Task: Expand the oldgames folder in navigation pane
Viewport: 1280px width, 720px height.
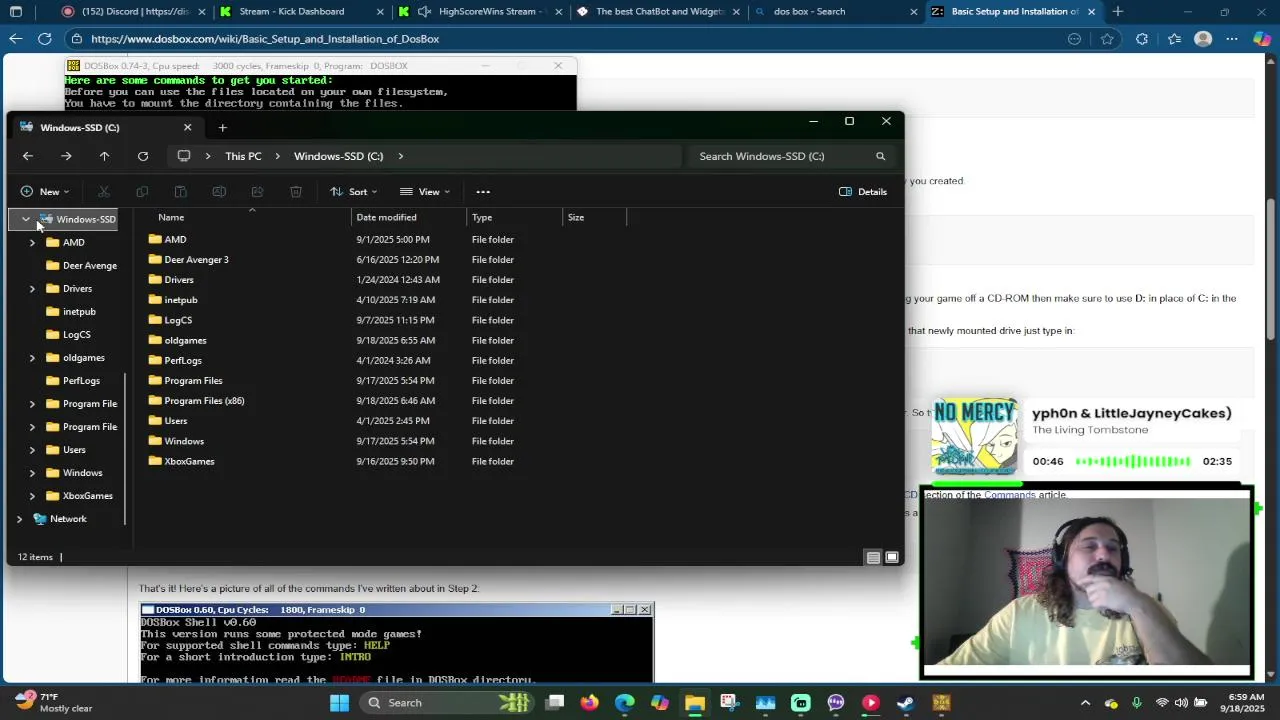Action: (32, 357)
